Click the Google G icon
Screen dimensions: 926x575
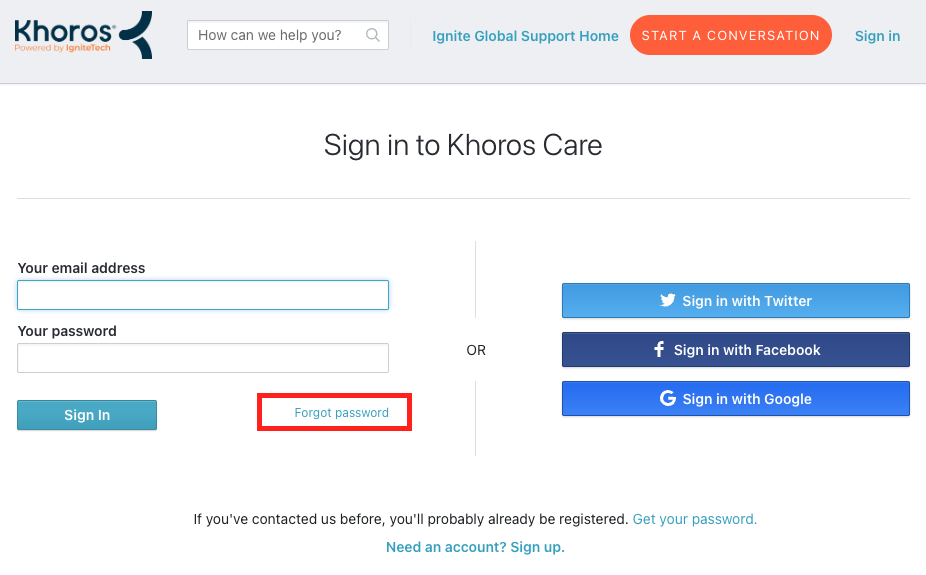667,398
